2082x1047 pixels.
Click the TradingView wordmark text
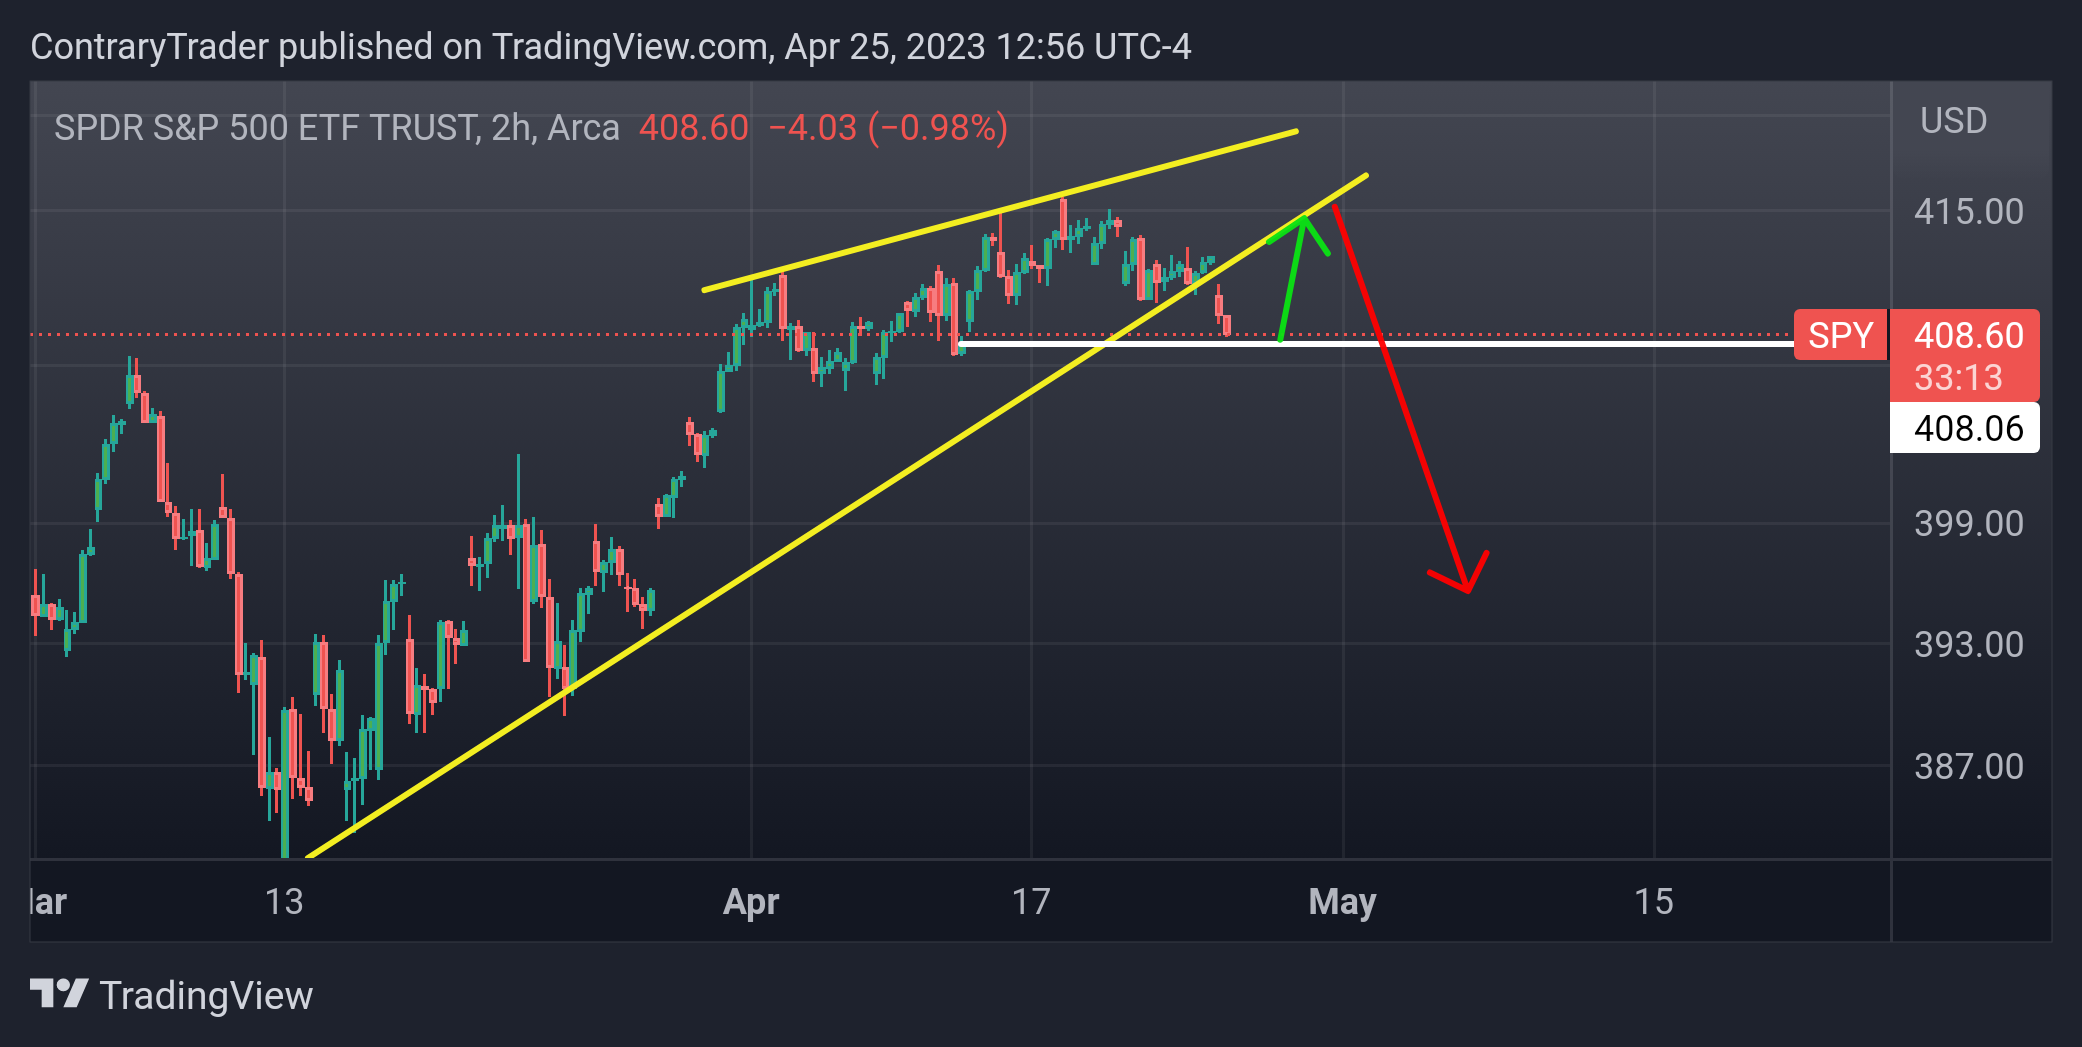[206, 996]
